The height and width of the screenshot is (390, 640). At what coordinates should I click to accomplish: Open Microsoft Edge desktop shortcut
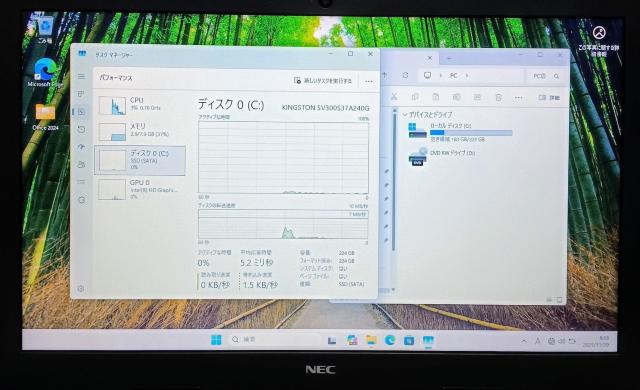tap(44, 73)
